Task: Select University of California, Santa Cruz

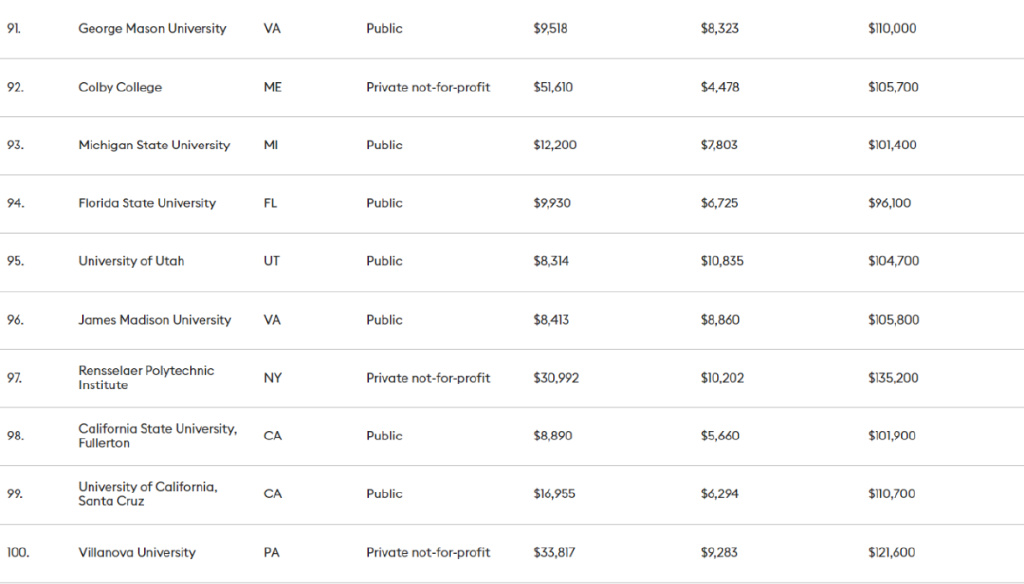Action: coord(147,493)
